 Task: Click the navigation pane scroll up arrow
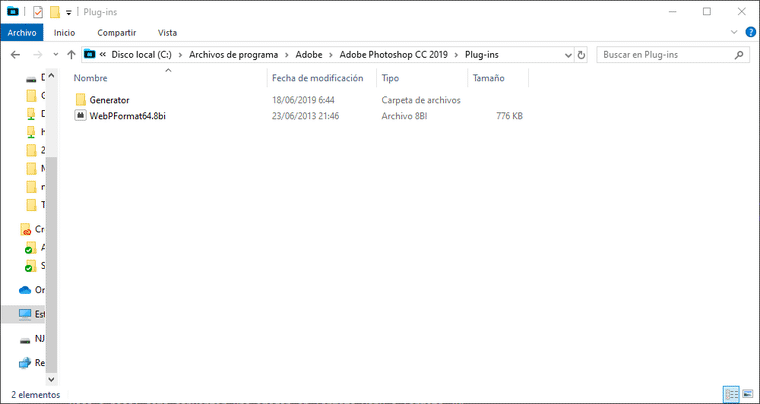pyautogui.click(x=51, y=77)
